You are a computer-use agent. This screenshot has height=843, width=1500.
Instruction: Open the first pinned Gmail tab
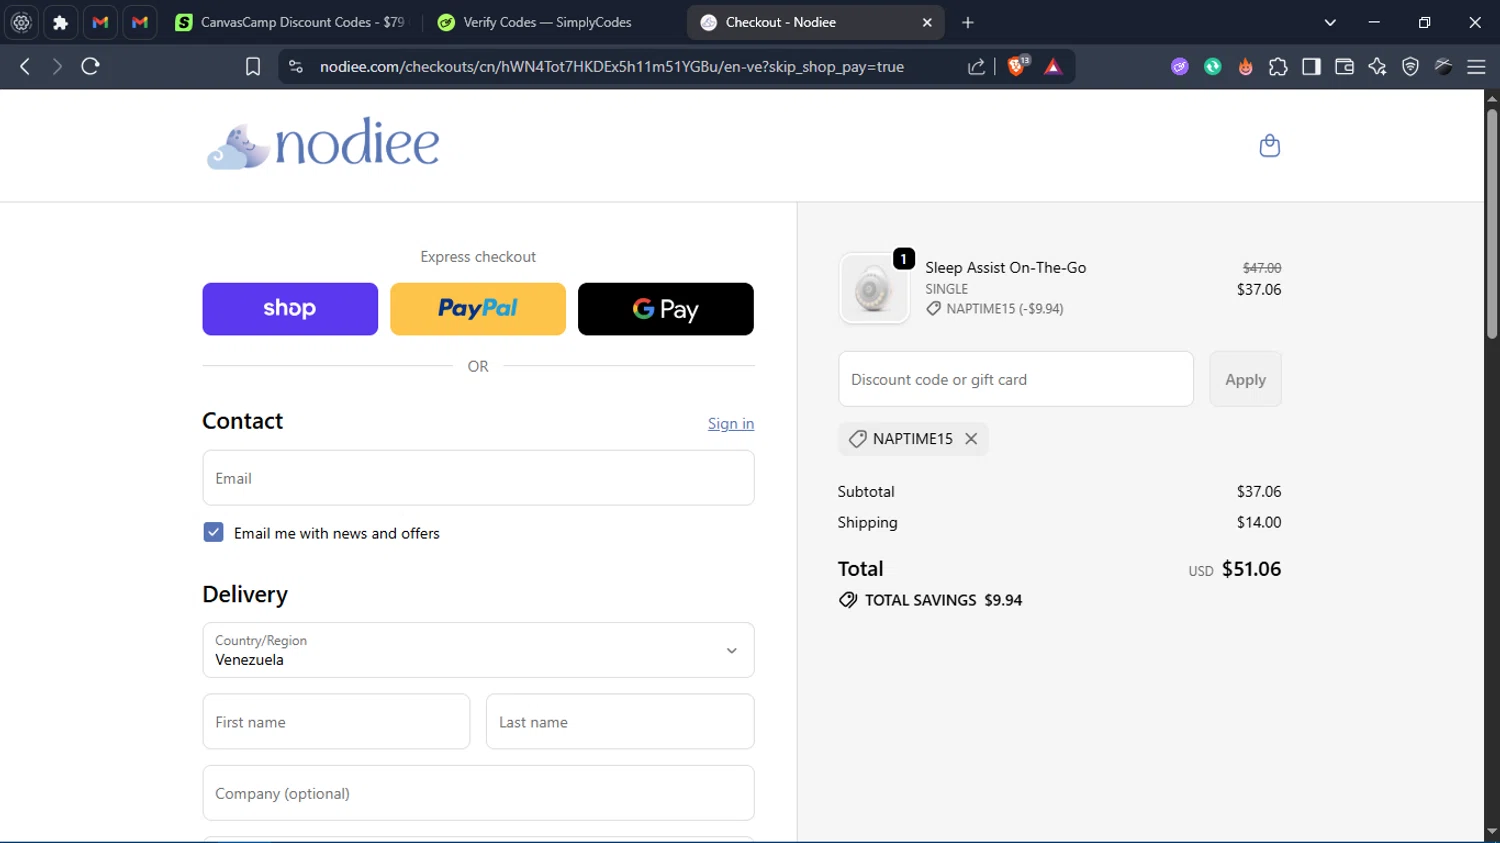click(x=100, y=22)
